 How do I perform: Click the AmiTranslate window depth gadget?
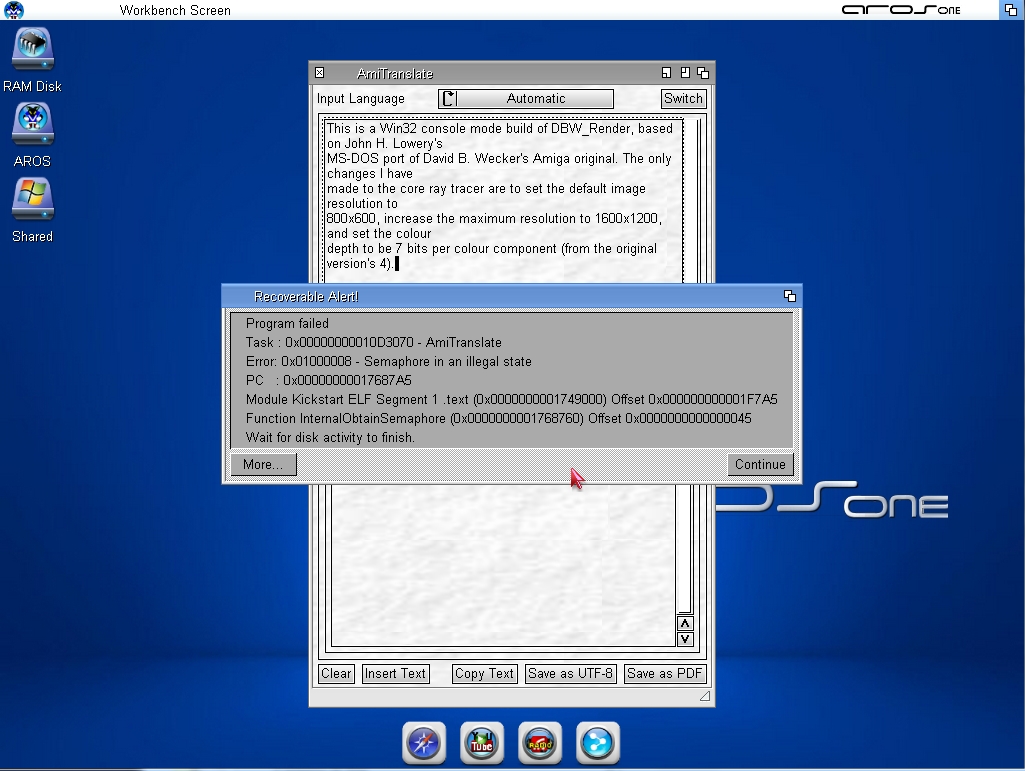coord(703,73)
